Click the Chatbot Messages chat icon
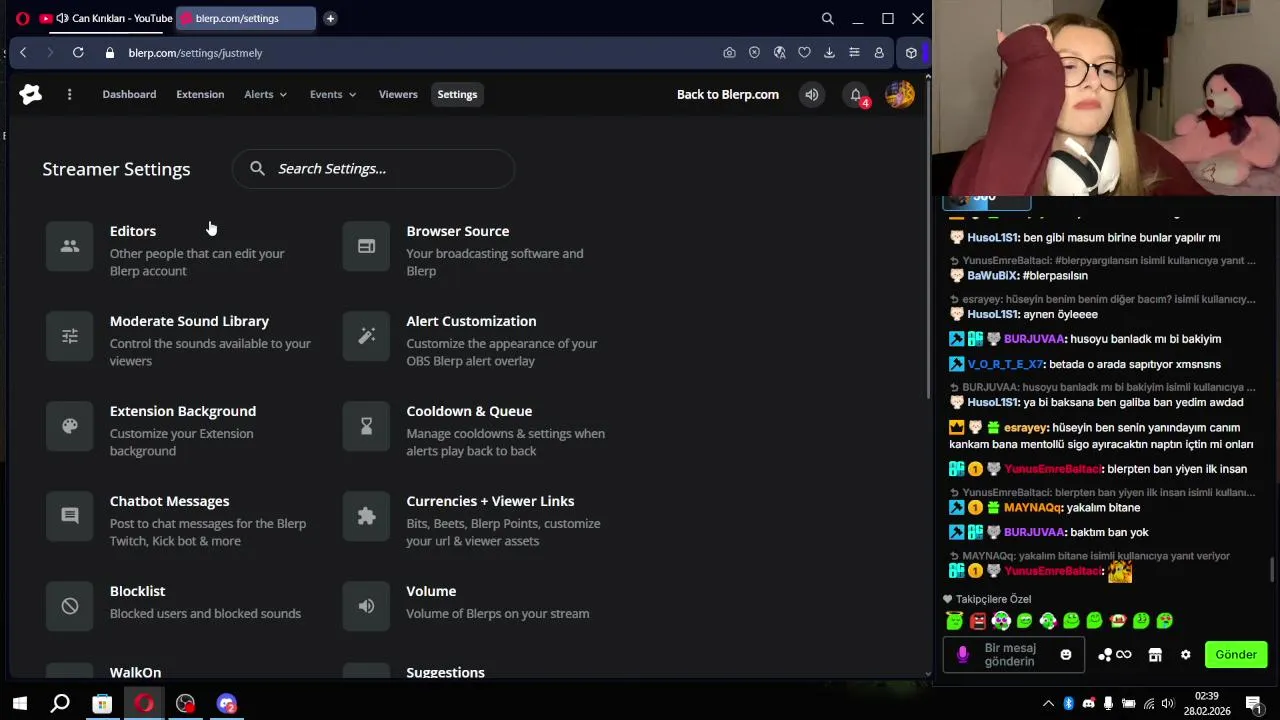Image resolution: width=1280 pixels, height=720 pixels. tap(70, 516)
